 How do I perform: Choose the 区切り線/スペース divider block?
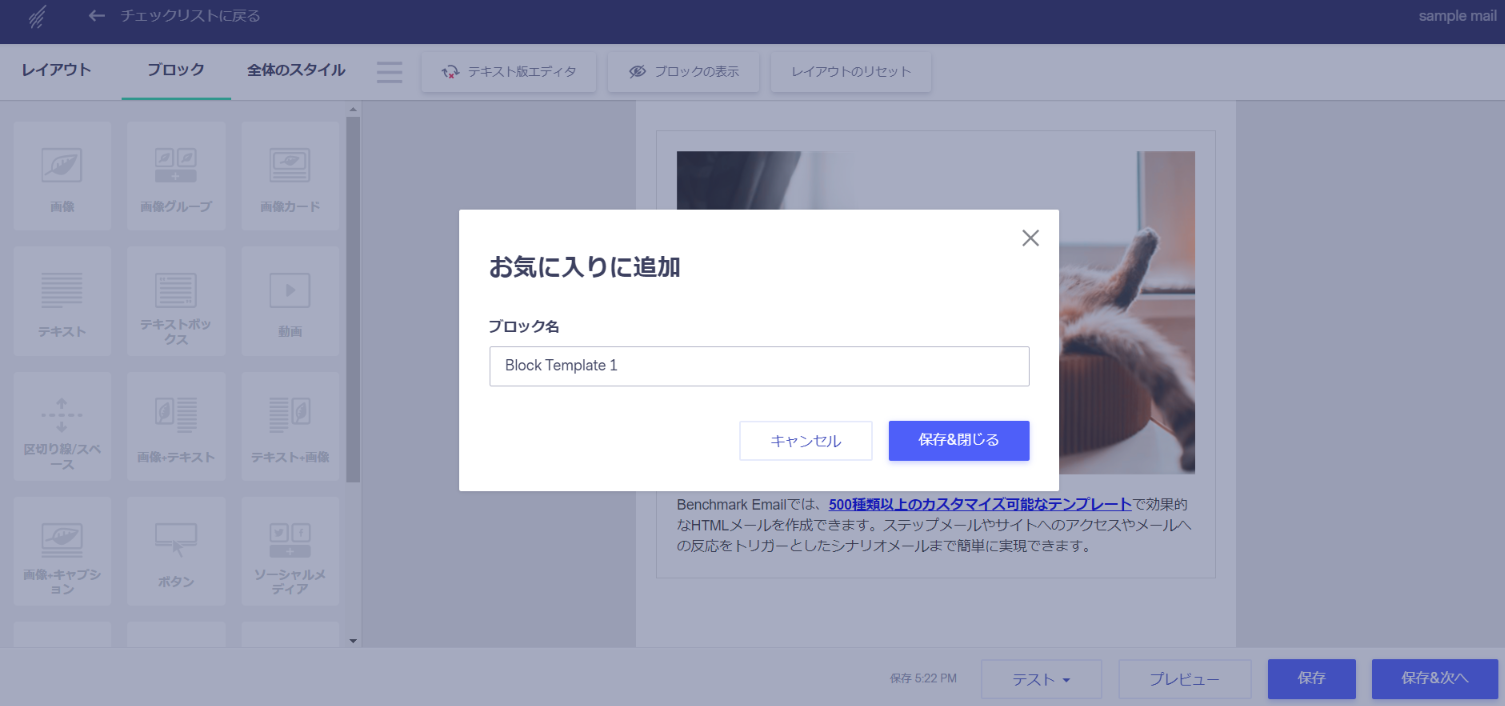(x=62, y=426)
